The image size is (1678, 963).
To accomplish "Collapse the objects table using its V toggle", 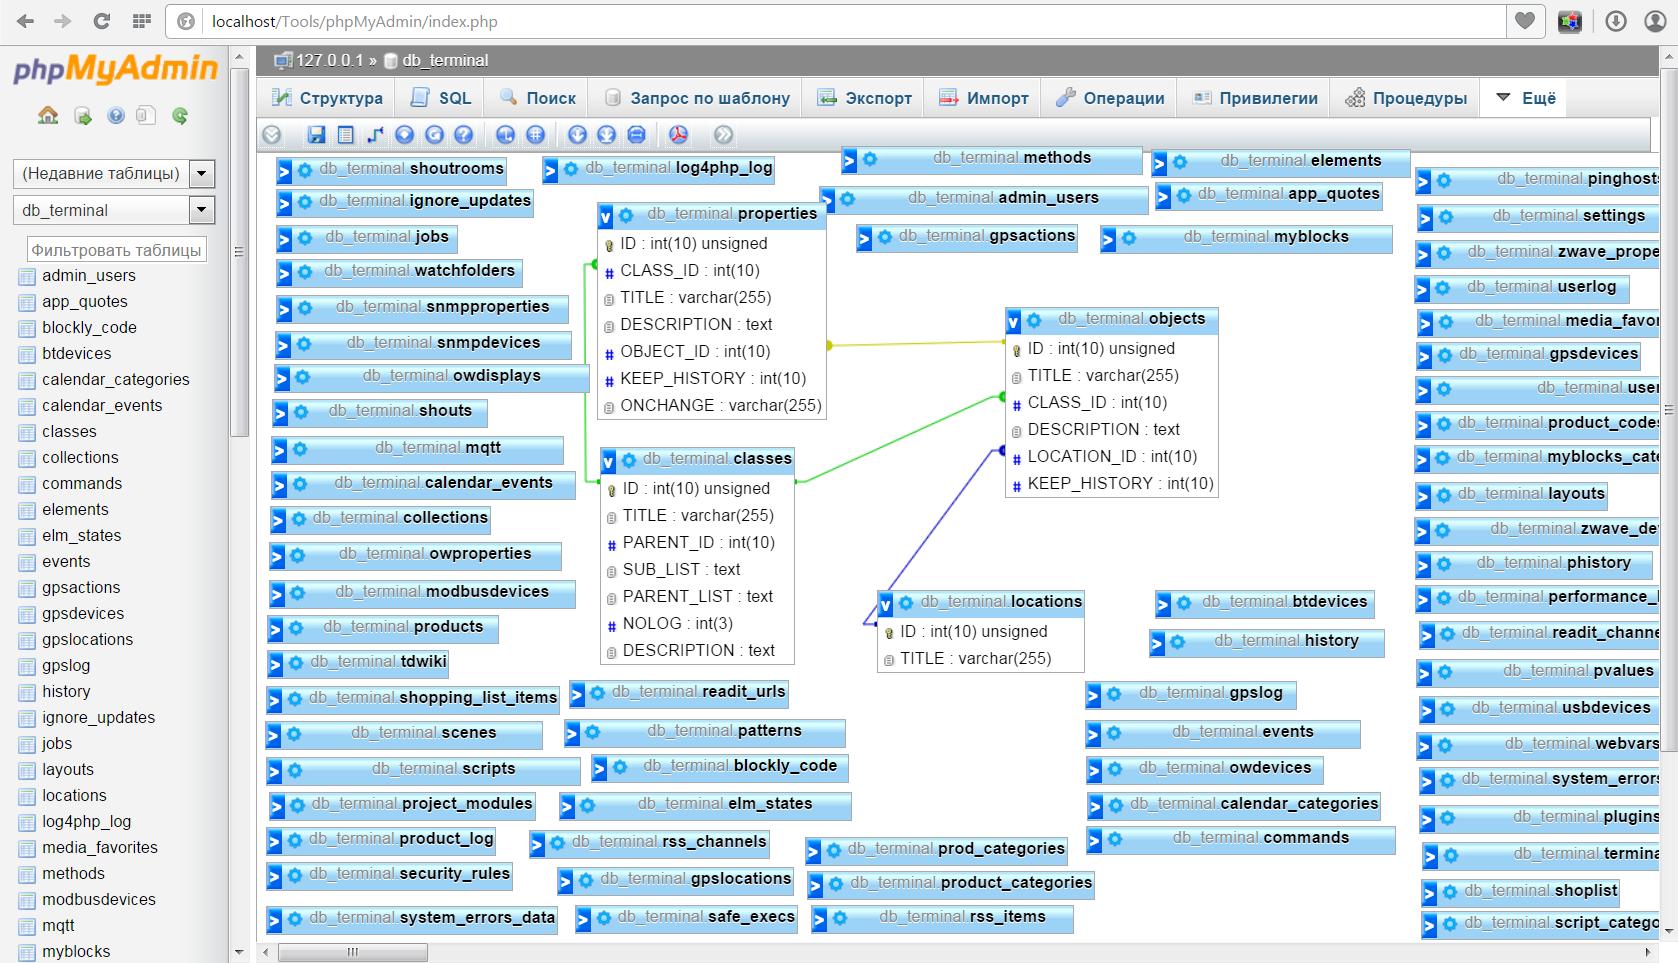I will pyautogui.click(x=1013, y=321).
